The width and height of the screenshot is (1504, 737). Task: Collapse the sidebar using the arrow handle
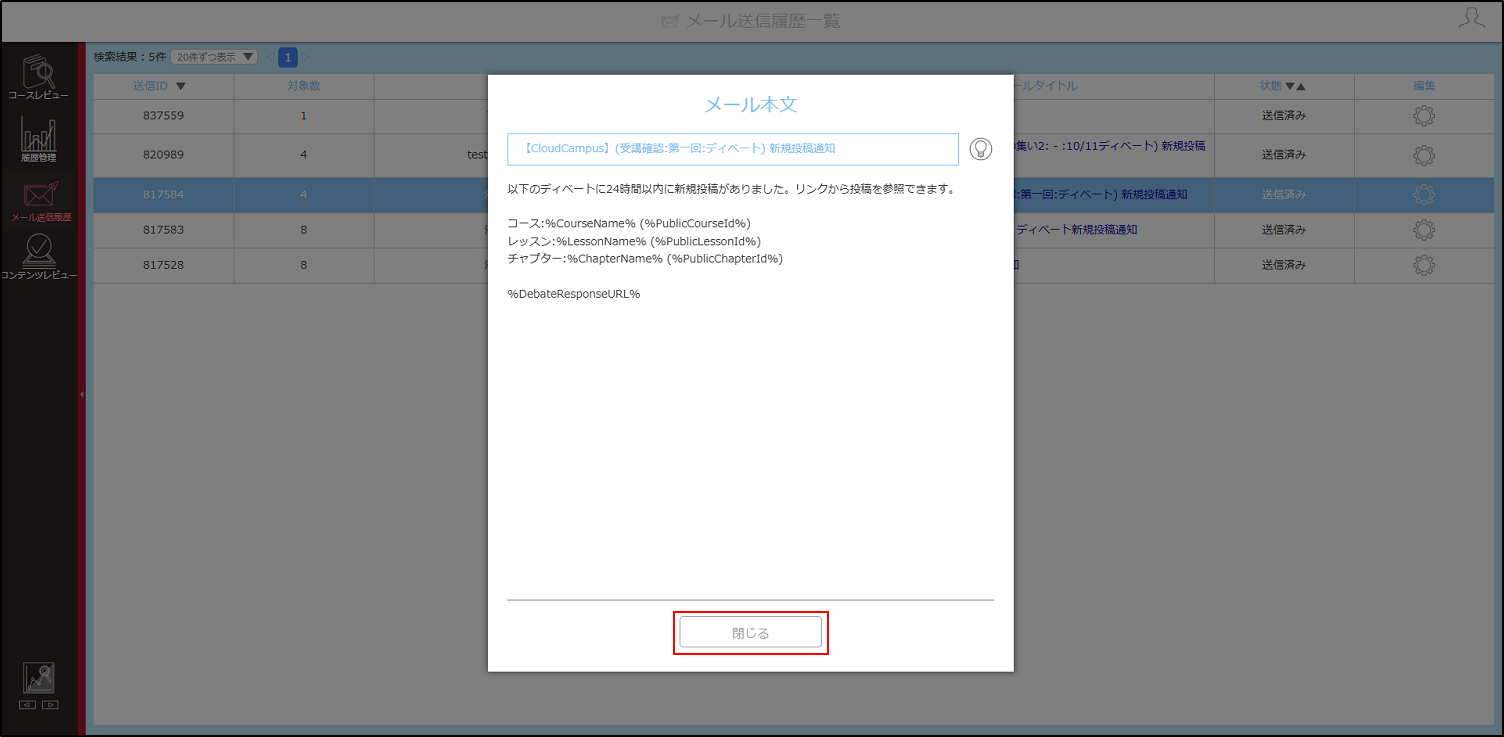click(81, 395)
